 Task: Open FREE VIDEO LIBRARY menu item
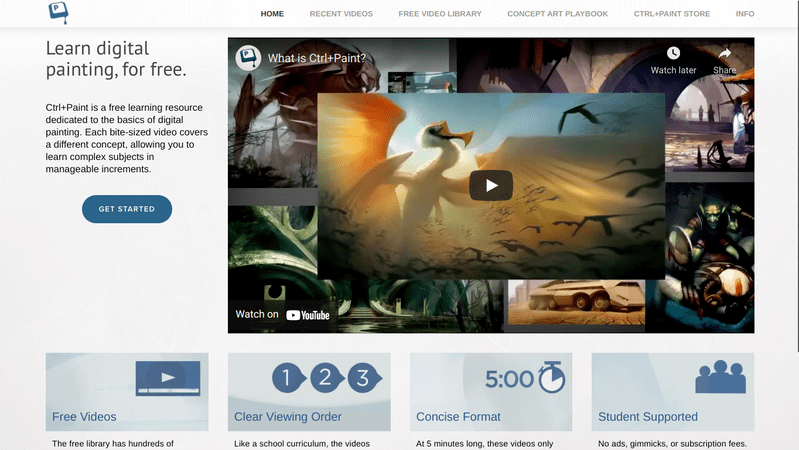[440, 14]
